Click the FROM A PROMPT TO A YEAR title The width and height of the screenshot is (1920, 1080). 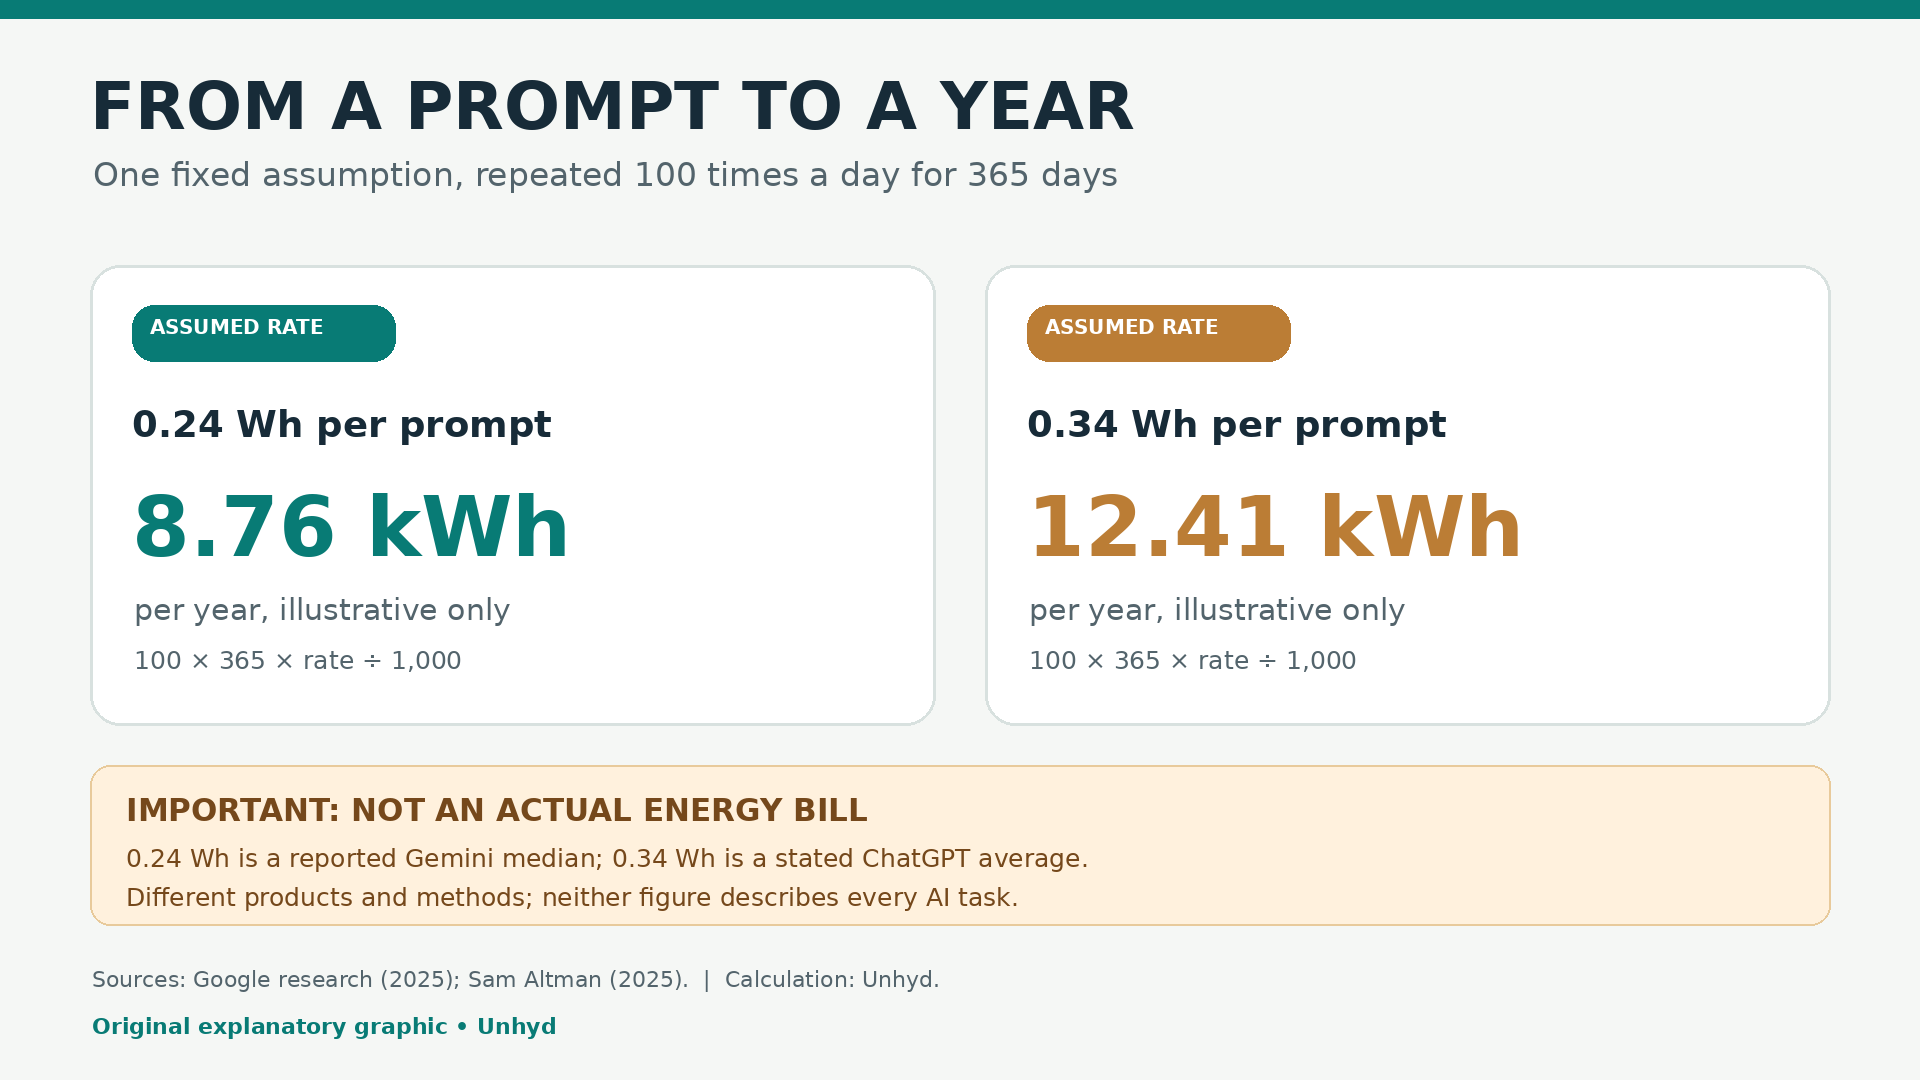612,108
